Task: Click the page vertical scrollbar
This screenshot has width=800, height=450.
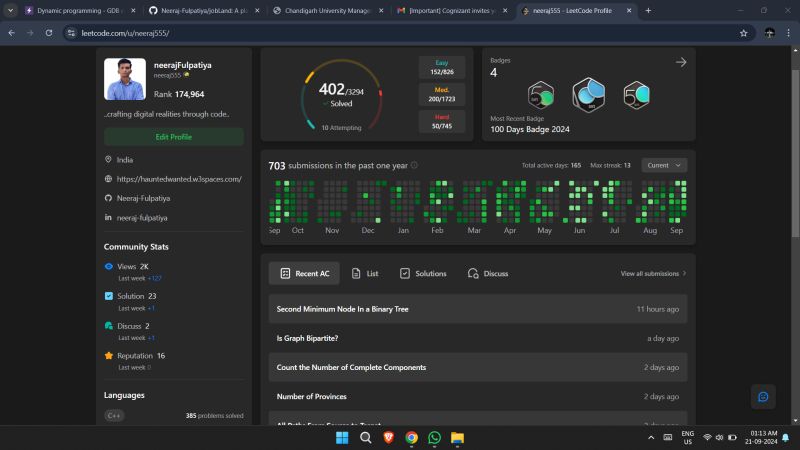Action: [x=795, y=153]
